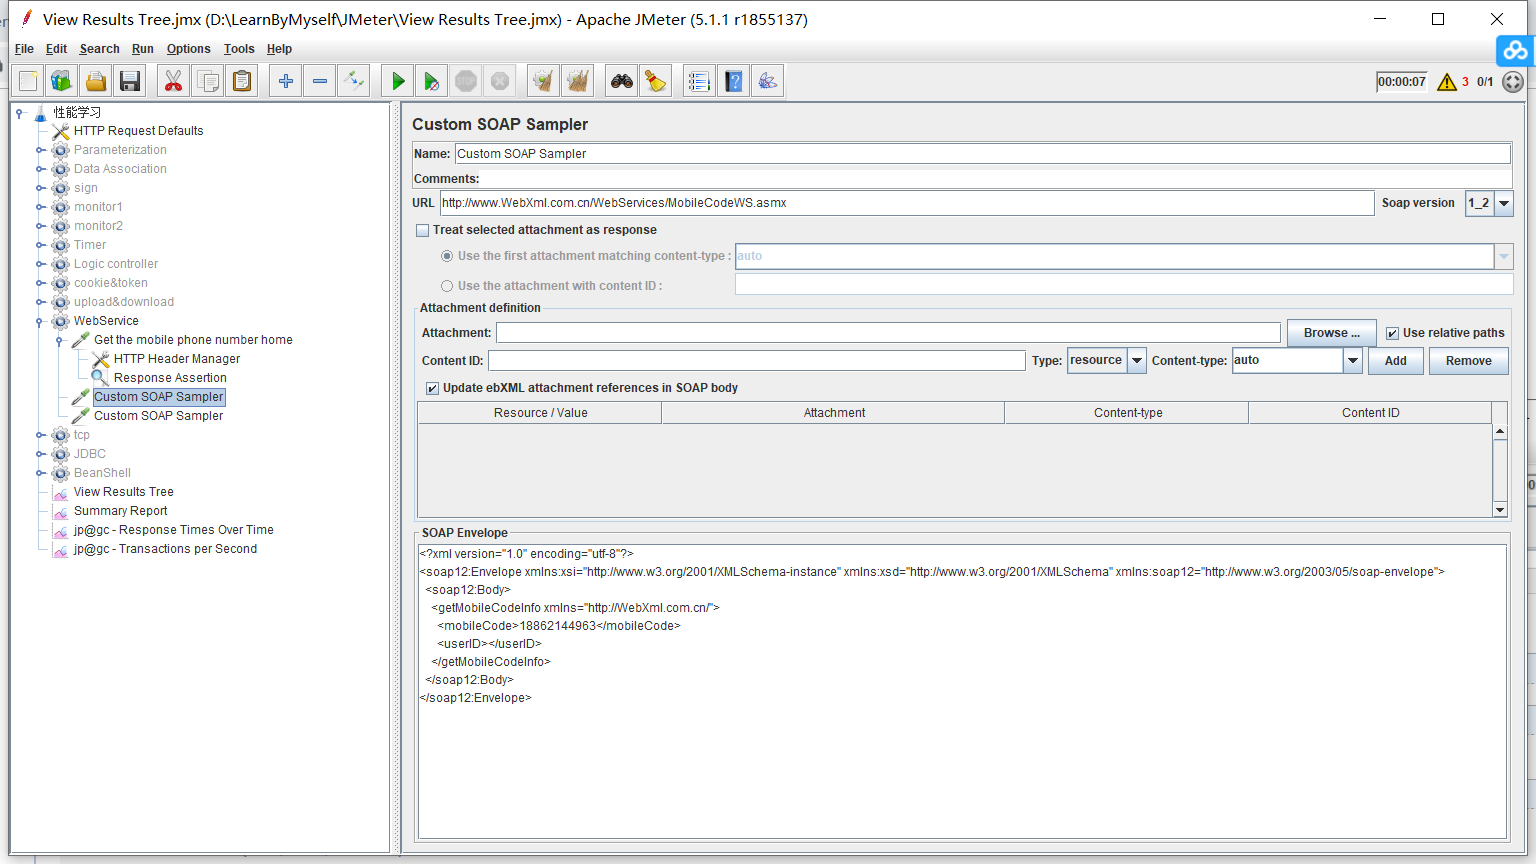Click the Toggle enable/disable toolbar icon
1536x864 pixels.
pyautogui.click(x=354, y=81)
